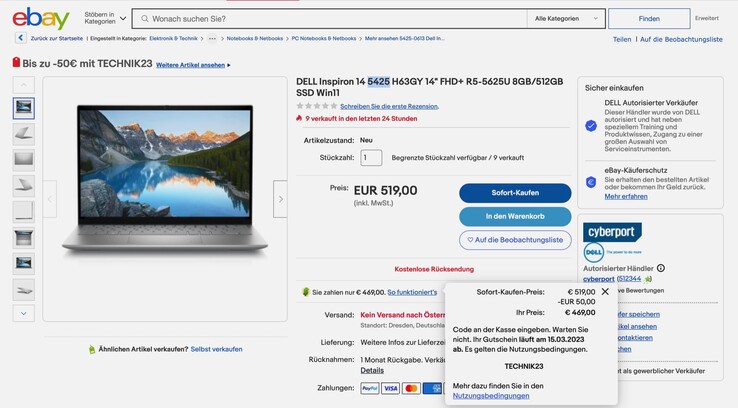Add item with In den Warenkorb

click(515, 216)
